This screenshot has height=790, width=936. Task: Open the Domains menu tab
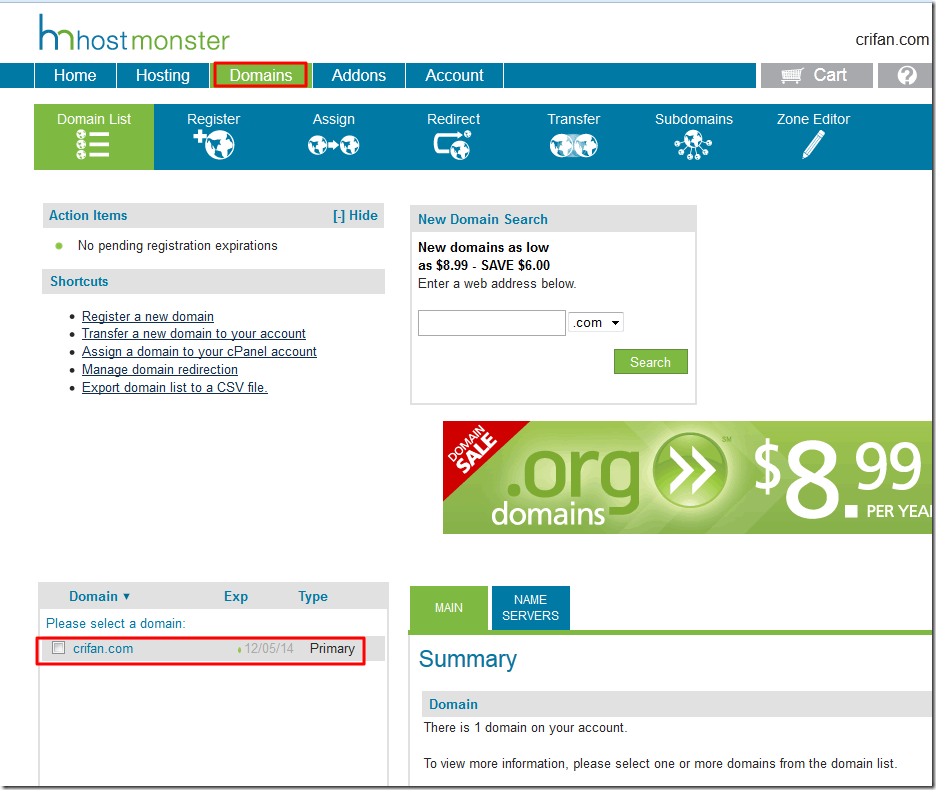pos(261,75)
